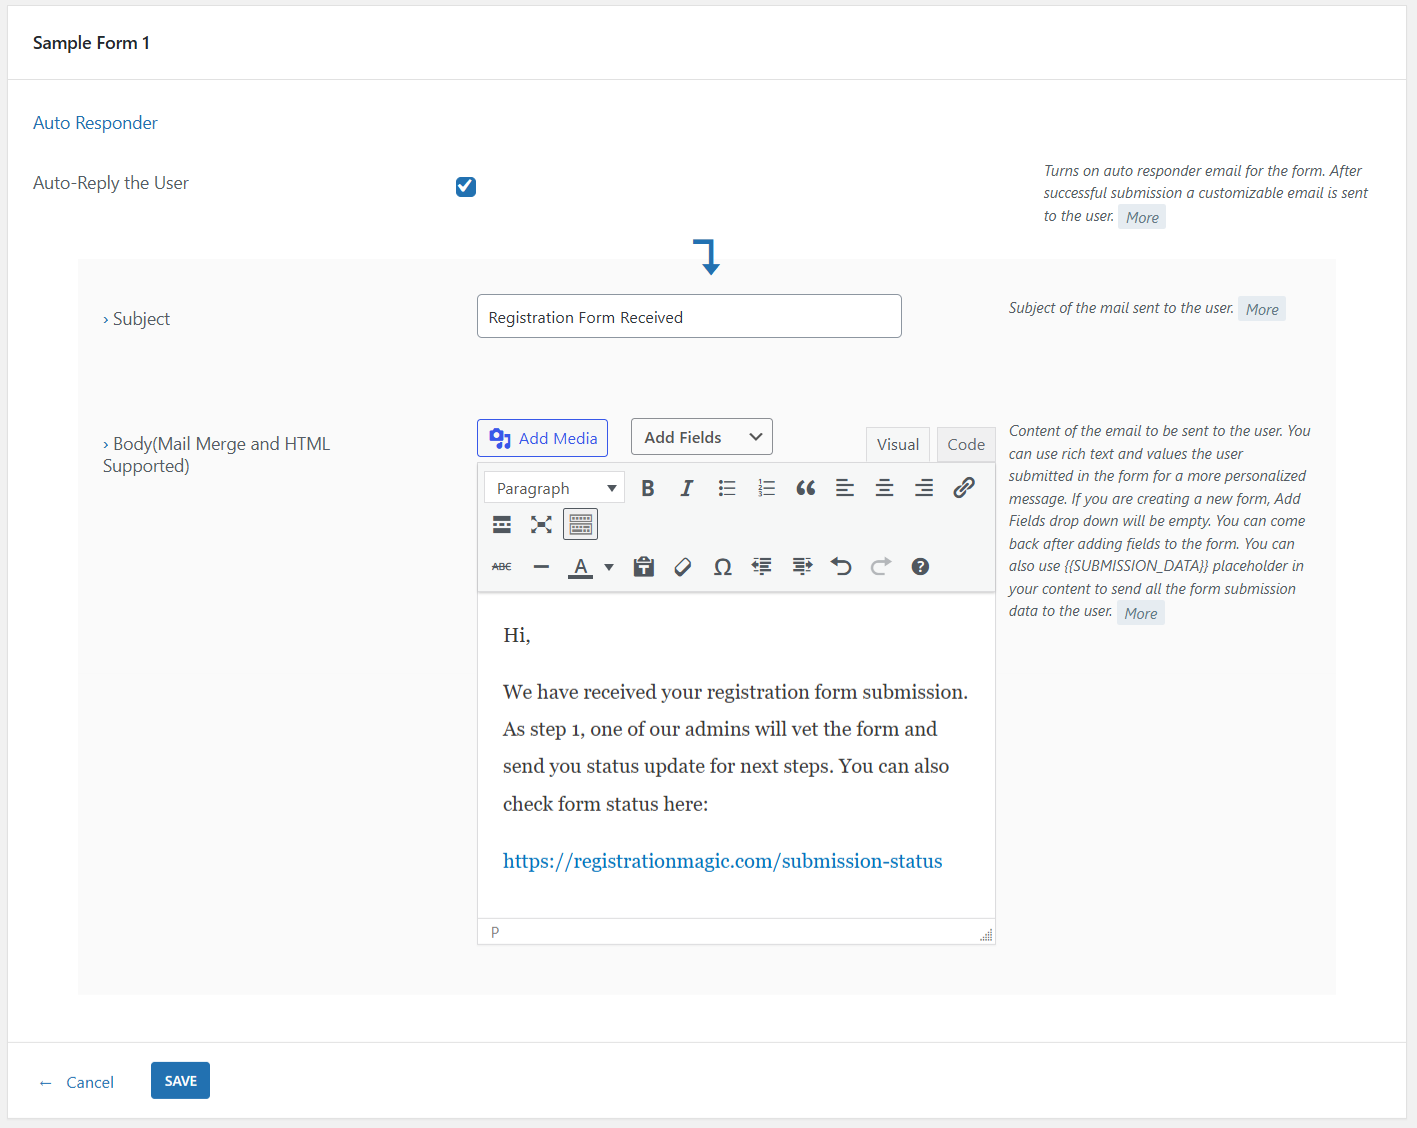1417x1128 pixels.
Task: Insert special character with Omega icon
Action: pyautogui.click(x=722, y=567)
